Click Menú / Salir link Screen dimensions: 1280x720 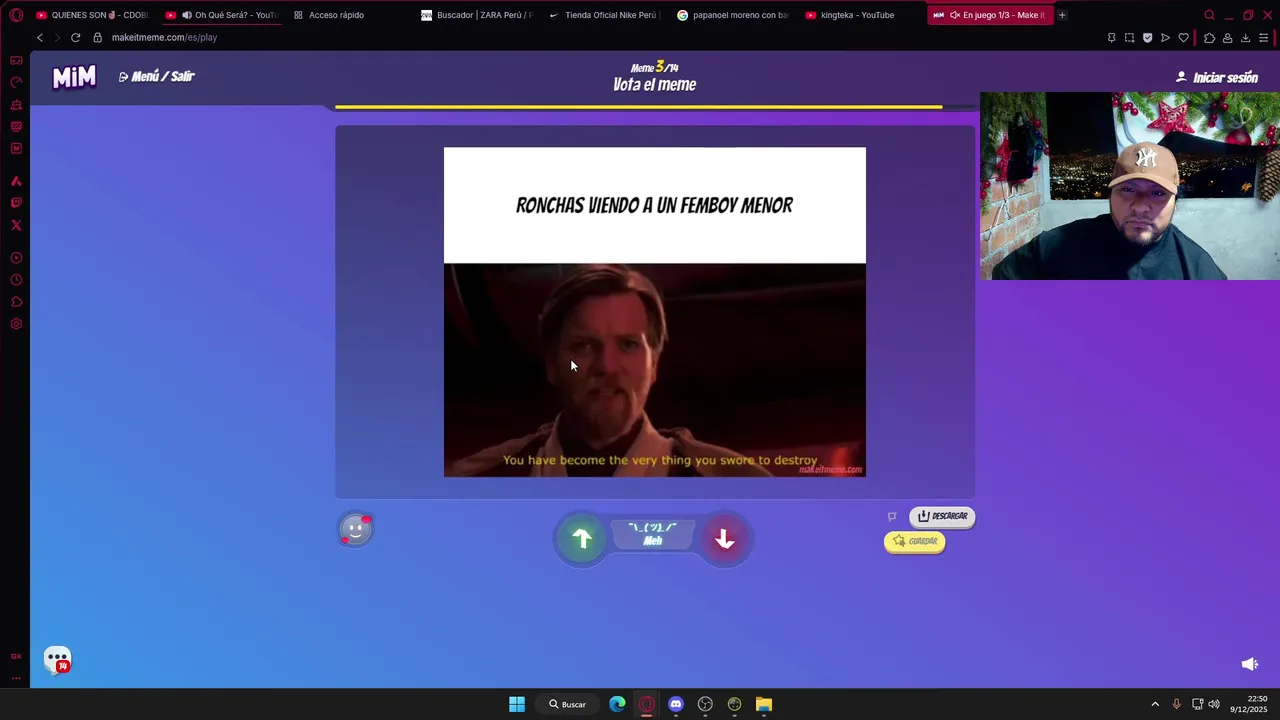(156, 76)
